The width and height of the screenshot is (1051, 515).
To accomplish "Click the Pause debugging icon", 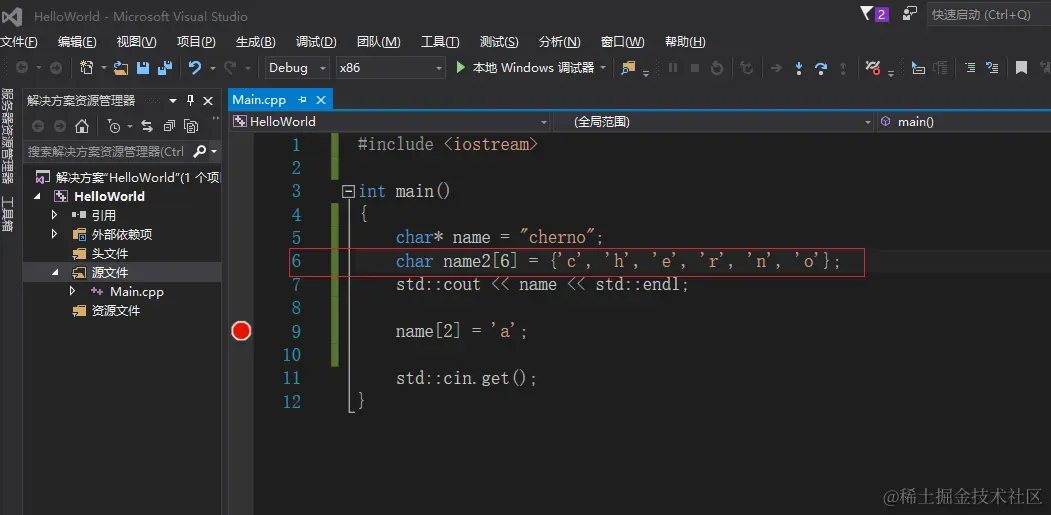I will point(673,68).
